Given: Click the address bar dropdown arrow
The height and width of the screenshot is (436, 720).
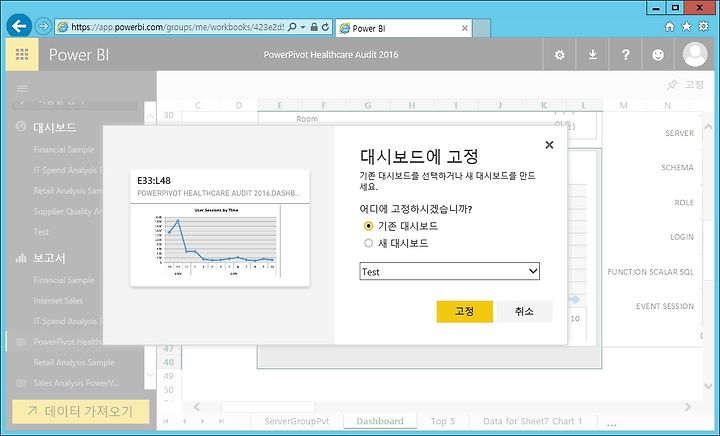Looking at the screenshot, I should coord(303,27).
